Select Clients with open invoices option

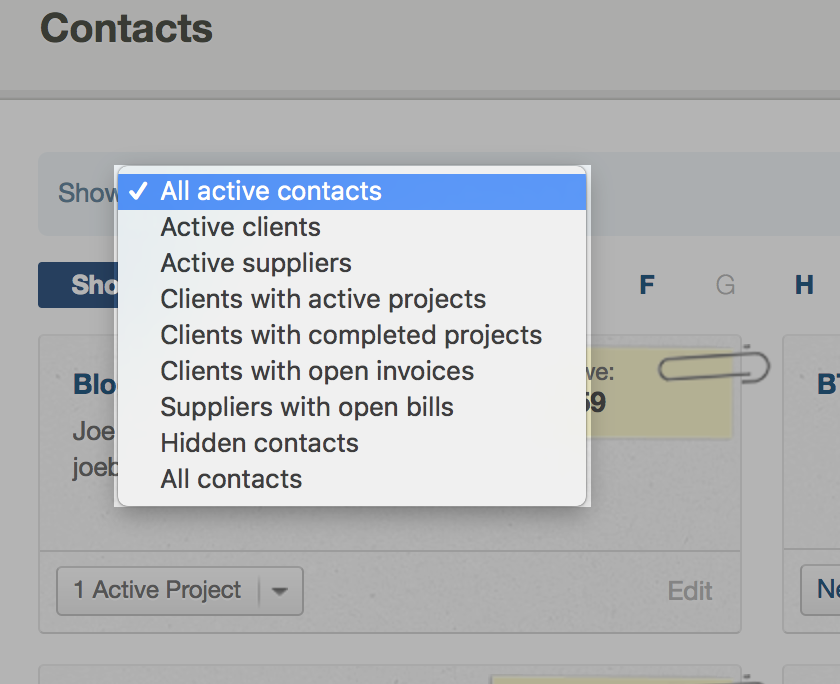[317, 371]
